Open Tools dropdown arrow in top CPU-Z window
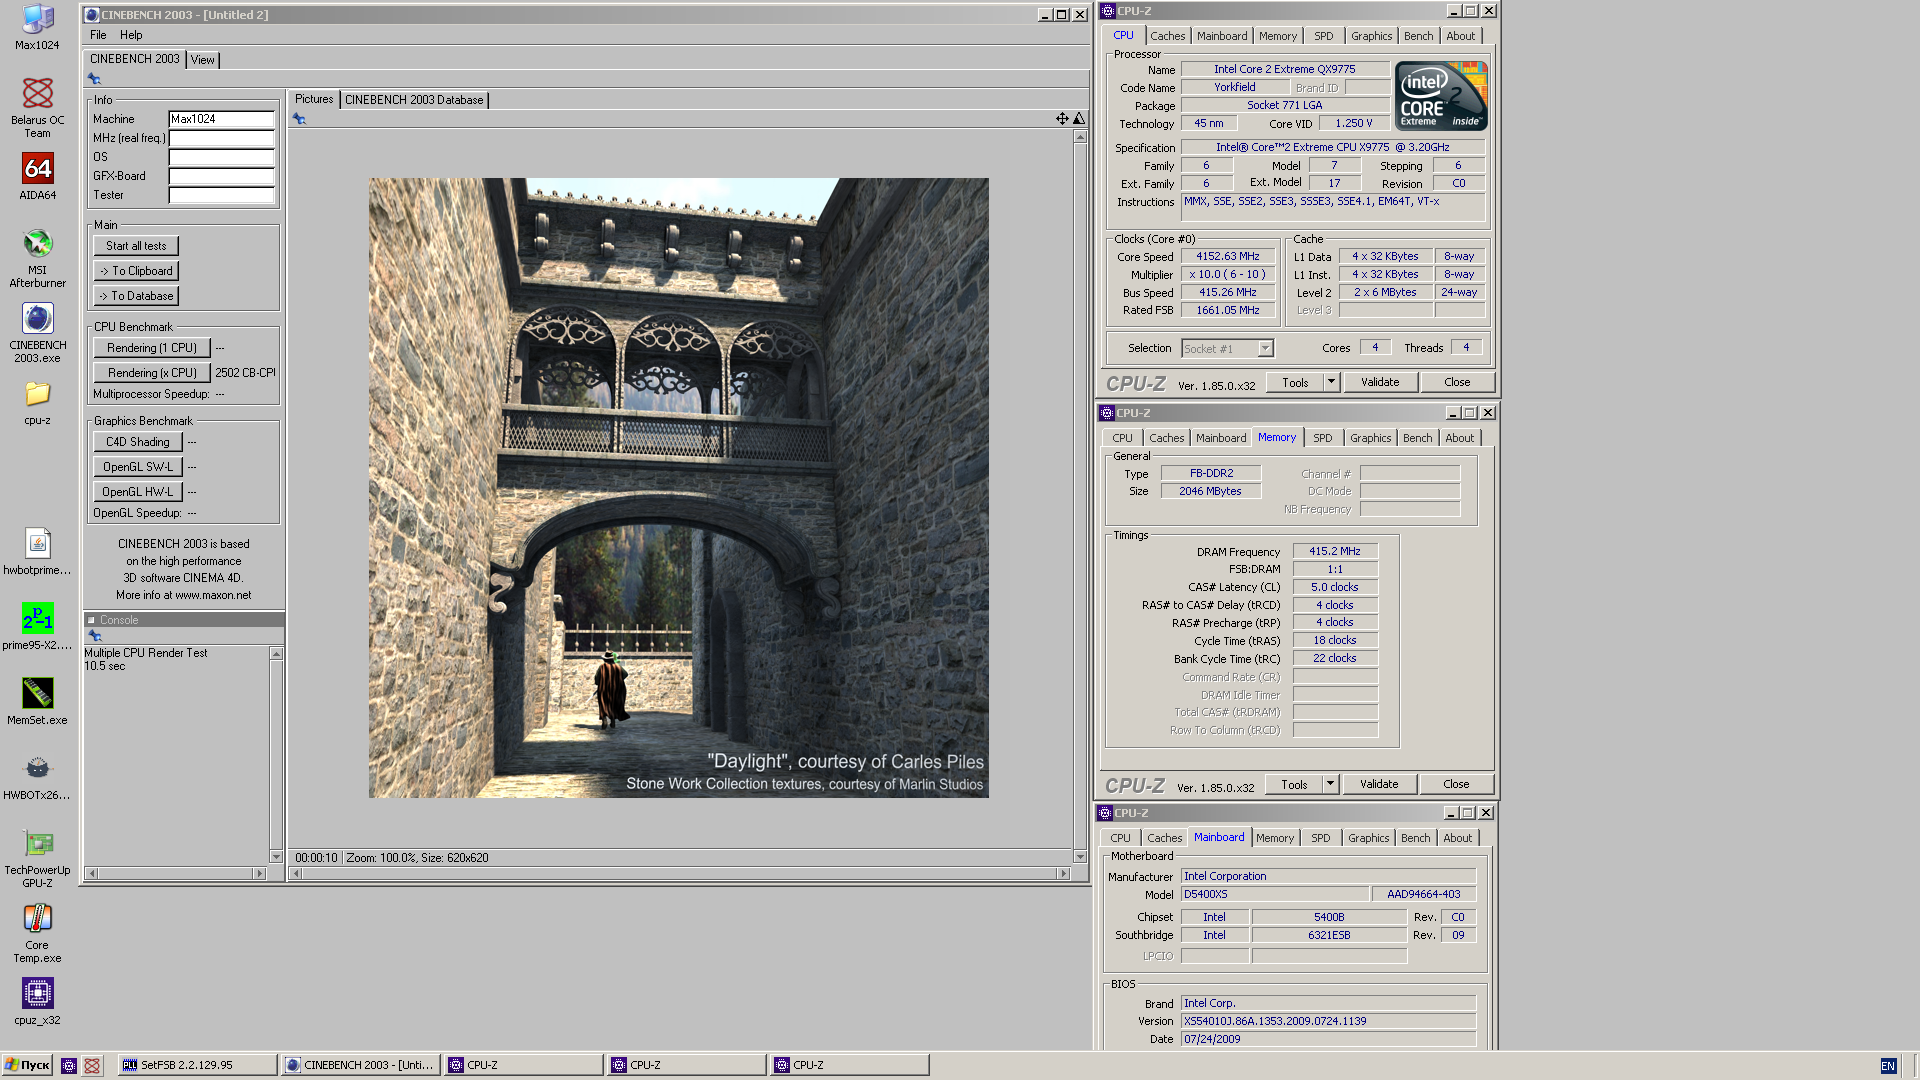1920x1080 pixels. [x=1331, y=382]
